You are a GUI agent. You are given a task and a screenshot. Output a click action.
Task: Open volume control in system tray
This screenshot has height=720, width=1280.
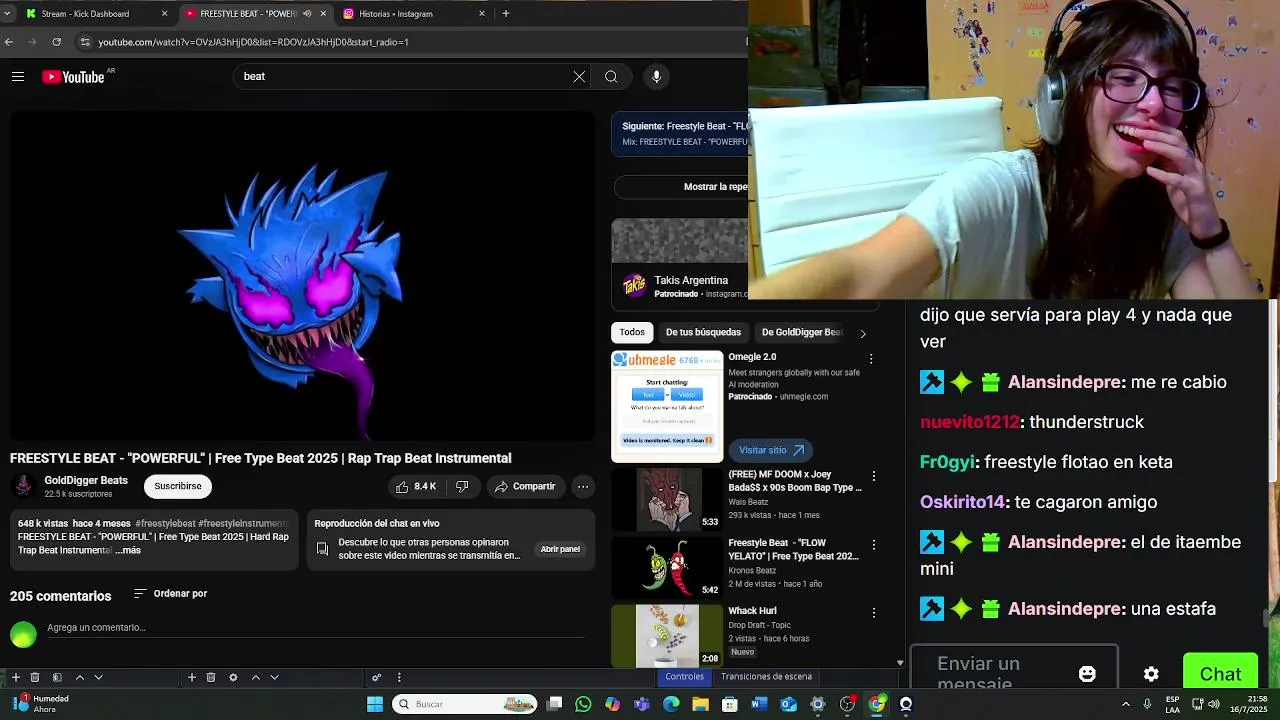[1214, 704]
